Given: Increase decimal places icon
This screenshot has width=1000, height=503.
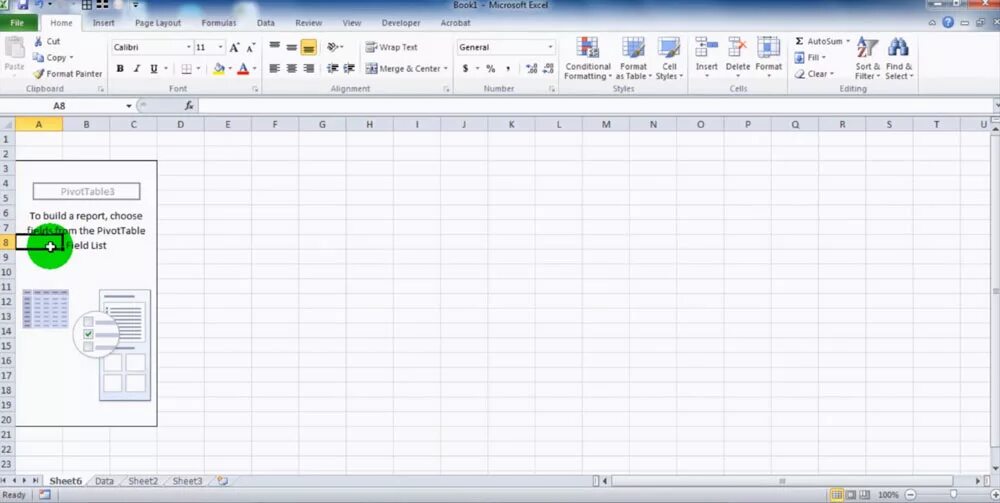Looking at the screenshot, I should click(x=532, y=68).
